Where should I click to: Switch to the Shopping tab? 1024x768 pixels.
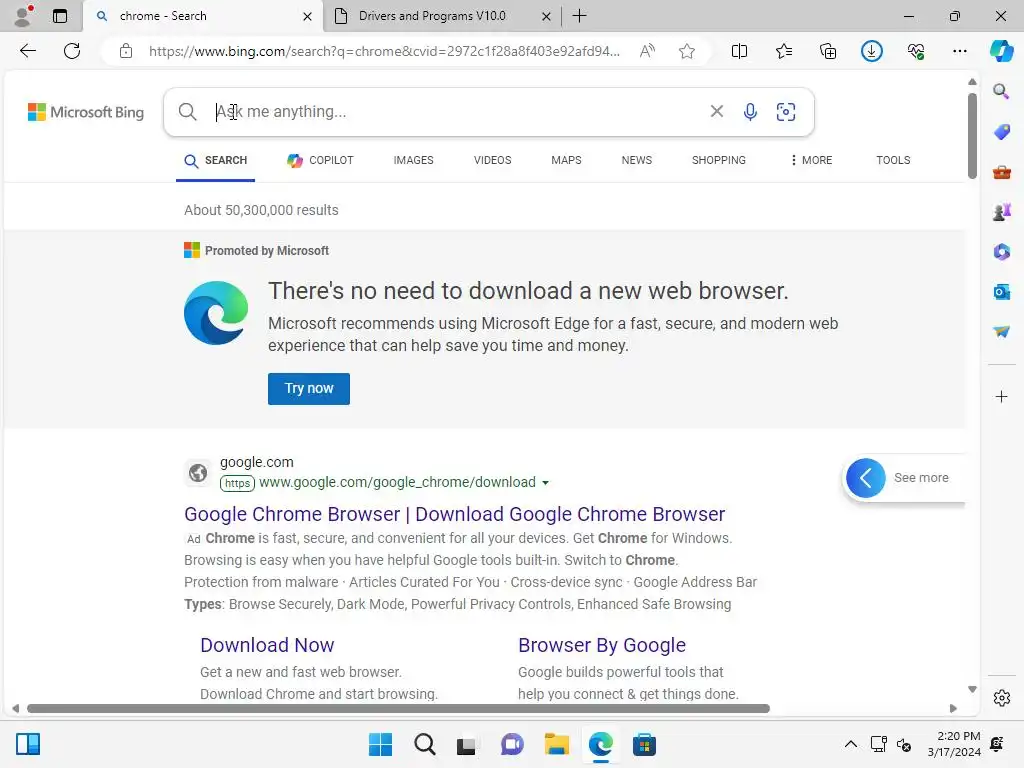point(718,160)
